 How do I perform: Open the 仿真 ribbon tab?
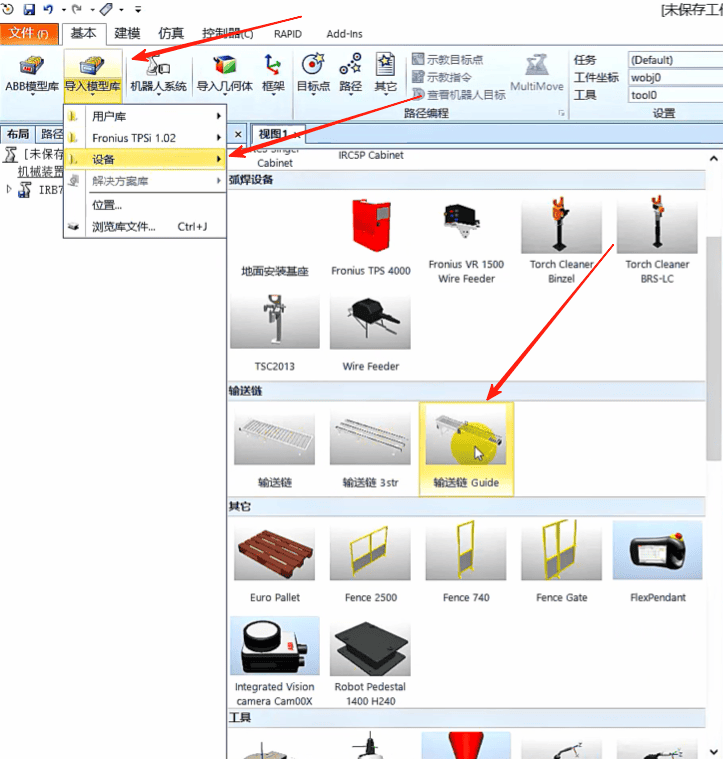171,33
